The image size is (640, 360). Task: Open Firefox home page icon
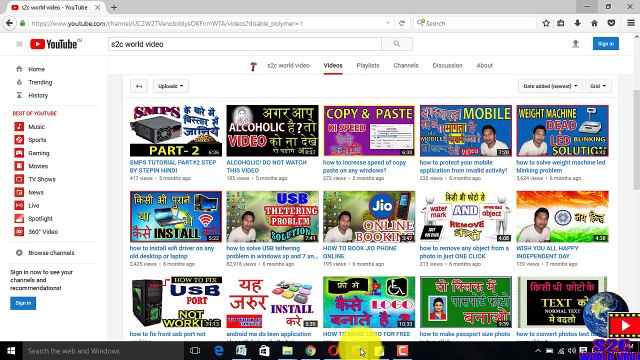click(x=594, y=23)
